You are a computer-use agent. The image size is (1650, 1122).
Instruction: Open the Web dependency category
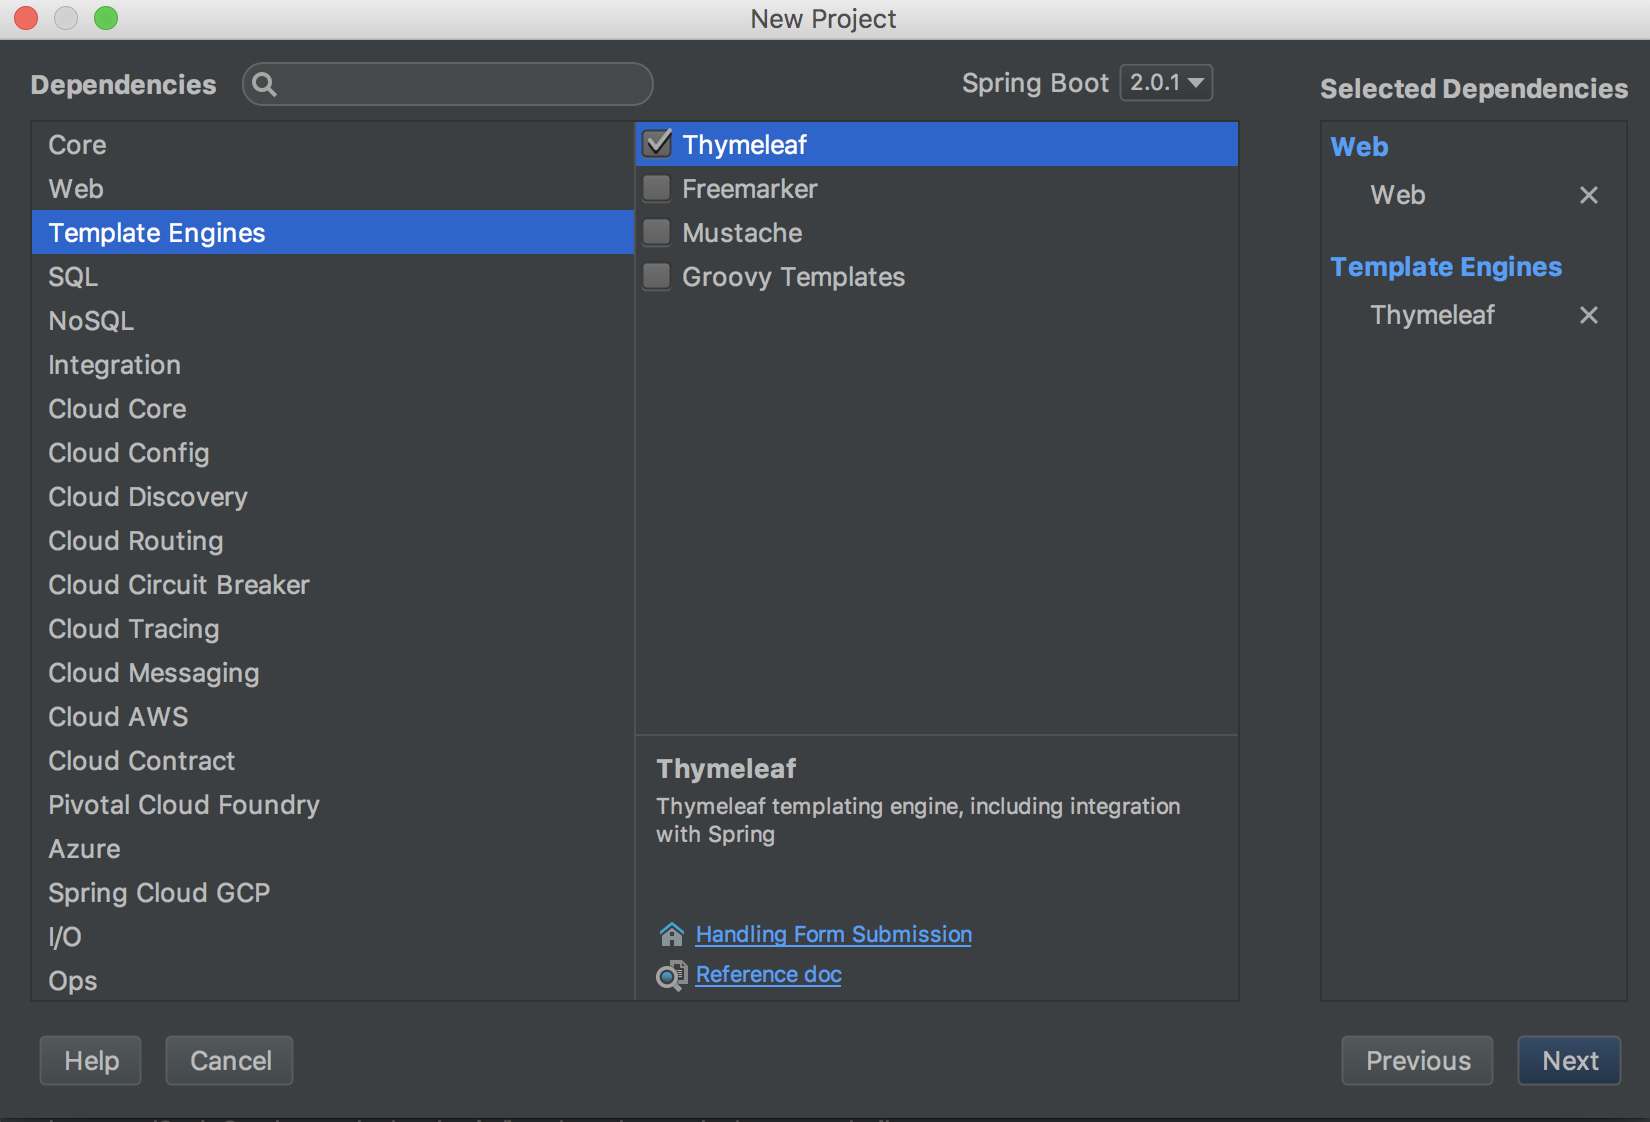coord(76,189)
